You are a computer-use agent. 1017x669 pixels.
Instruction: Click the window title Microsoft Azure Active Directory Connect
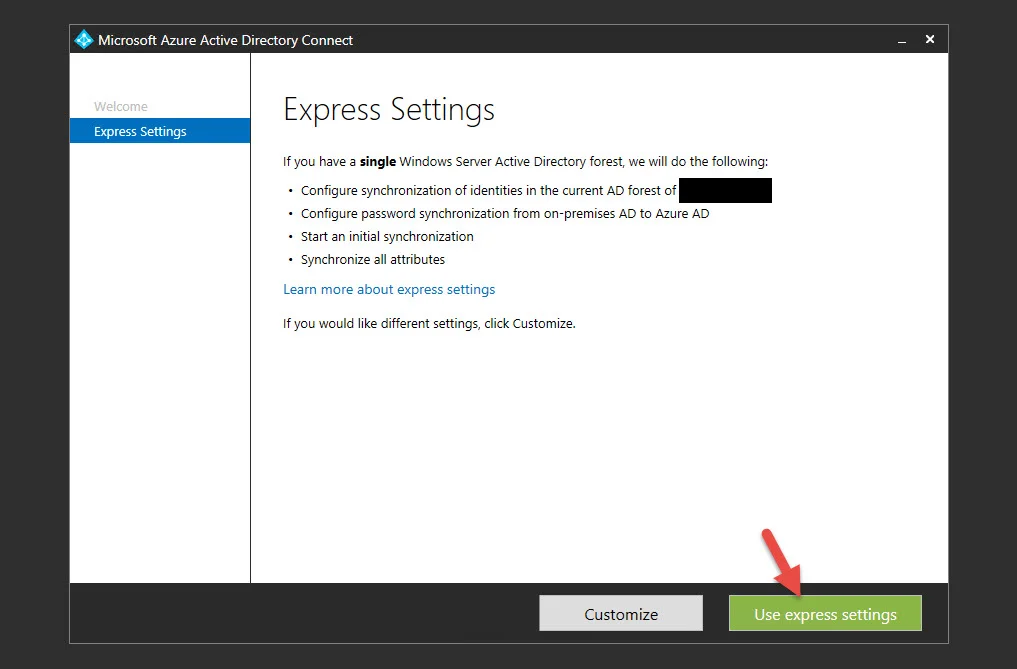(226, 40)
